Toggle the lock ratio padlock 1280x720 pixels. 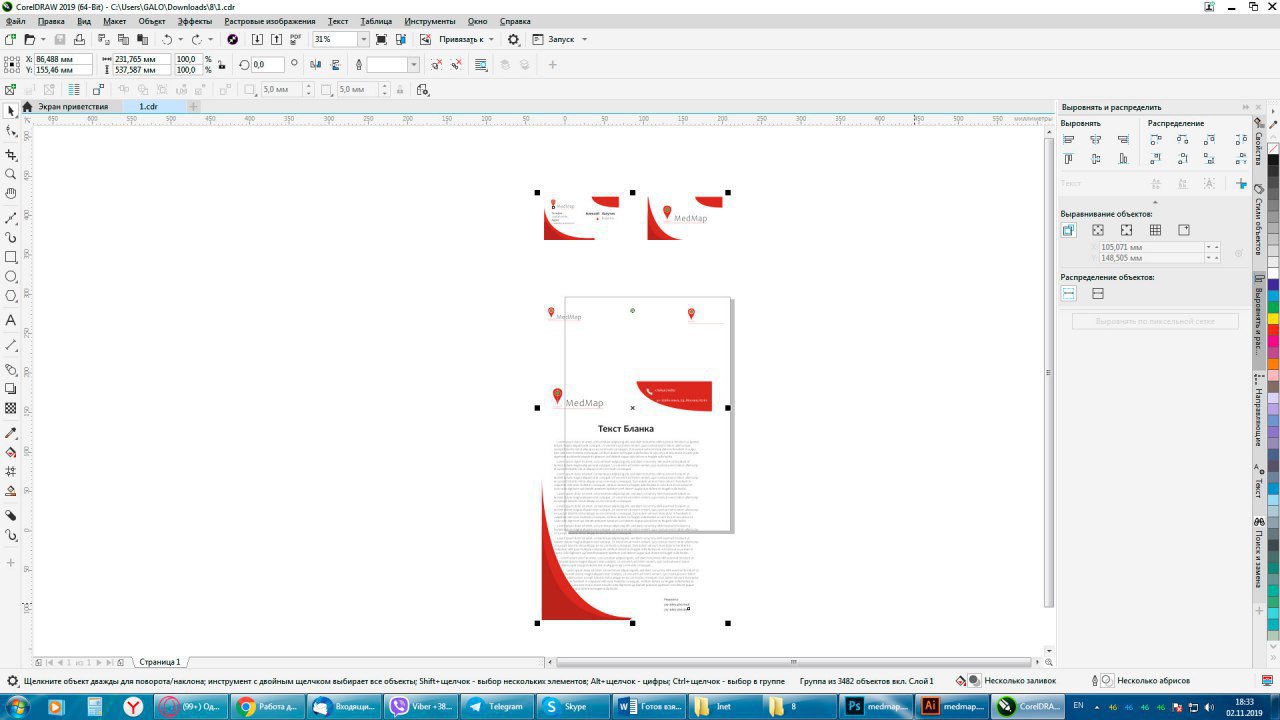pos(221,65)
